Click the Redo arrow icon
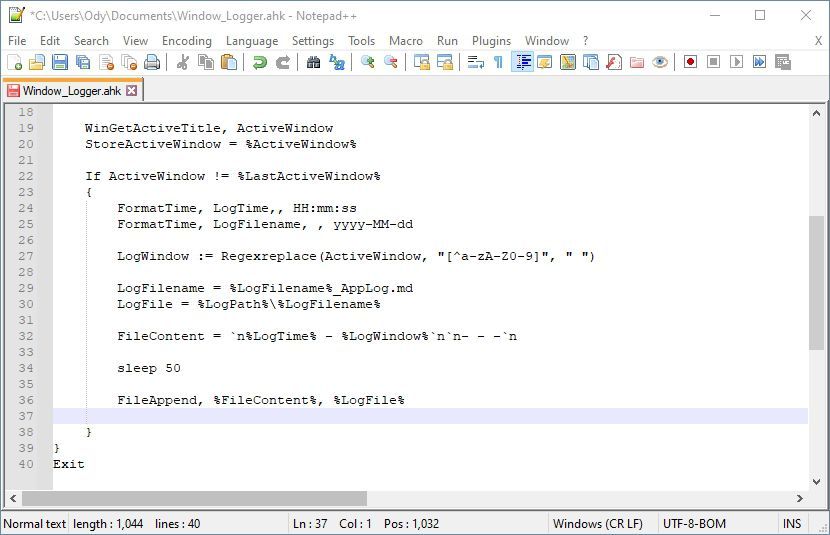830x535 pixels. pyautogui.click(x=283, y=62)
